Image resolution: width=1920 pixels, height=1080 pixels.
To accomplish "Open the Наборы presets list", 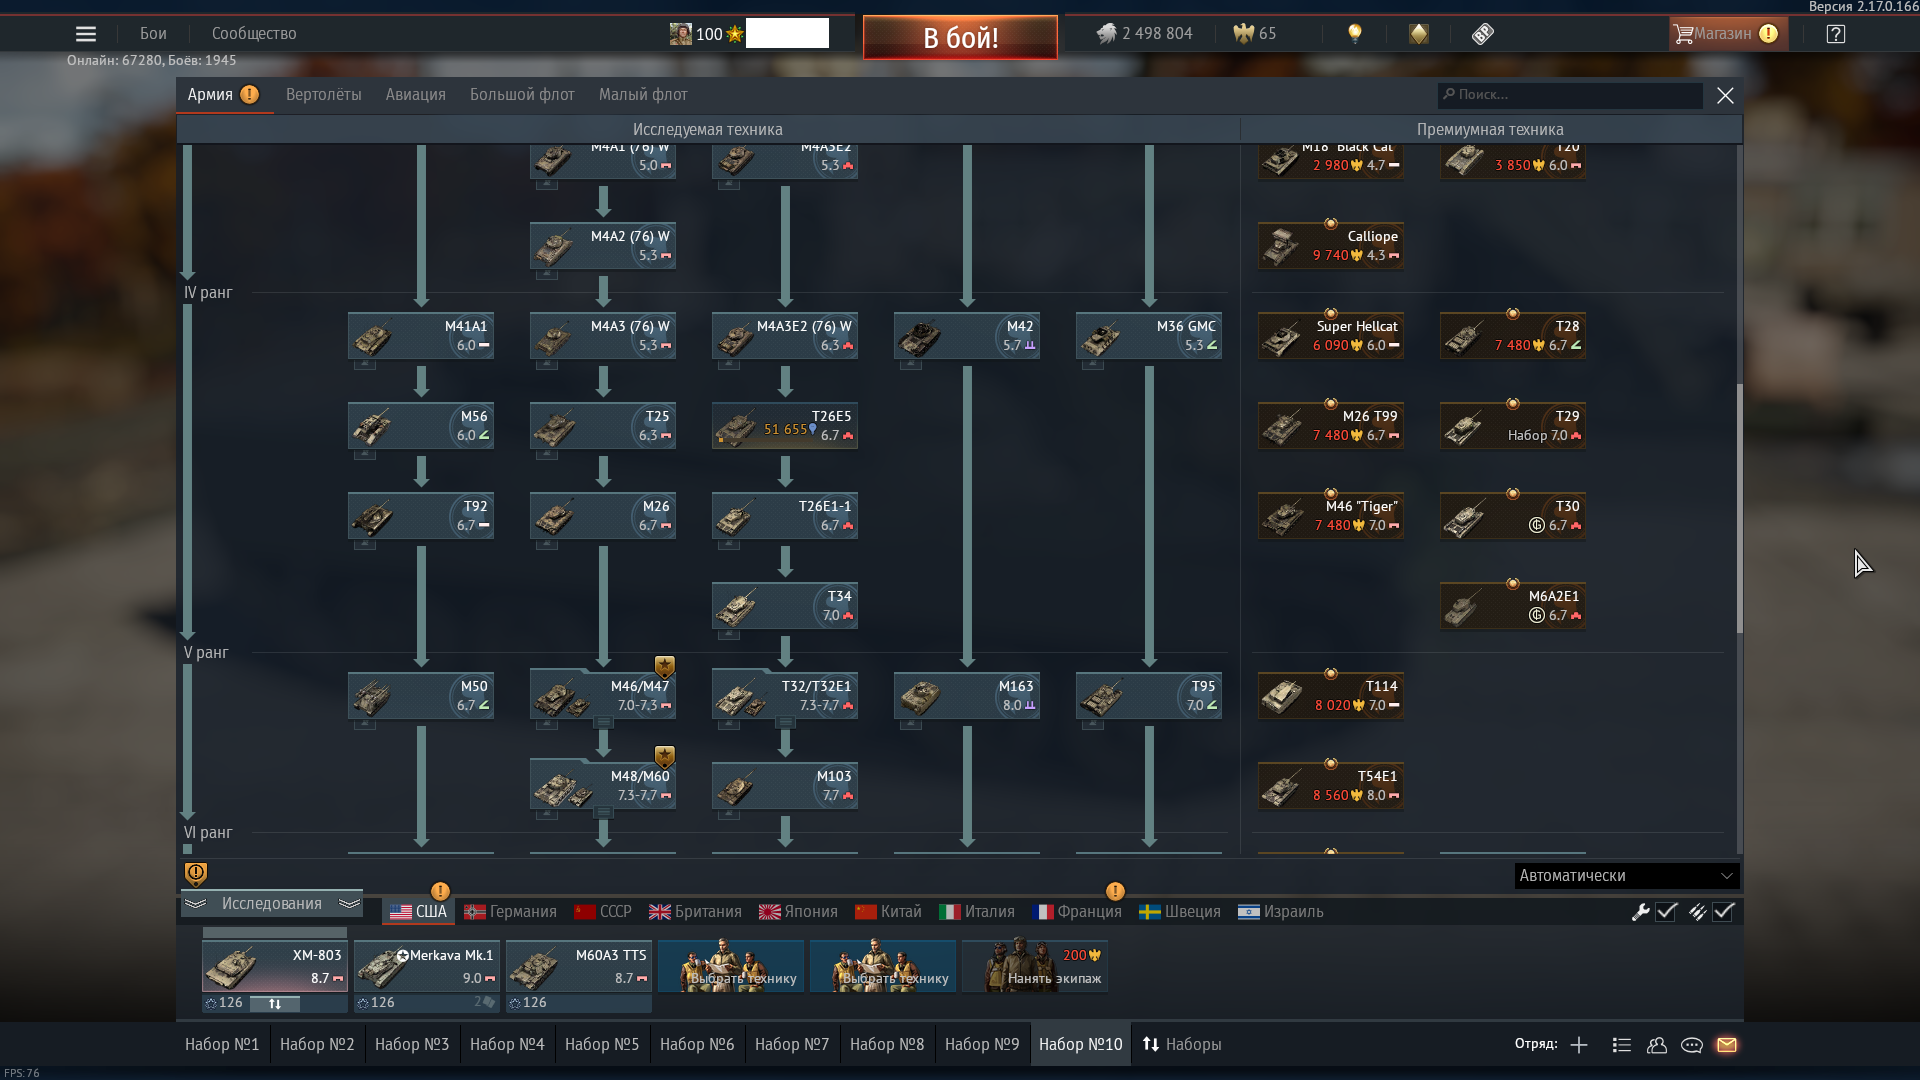I will 1182,1045.
